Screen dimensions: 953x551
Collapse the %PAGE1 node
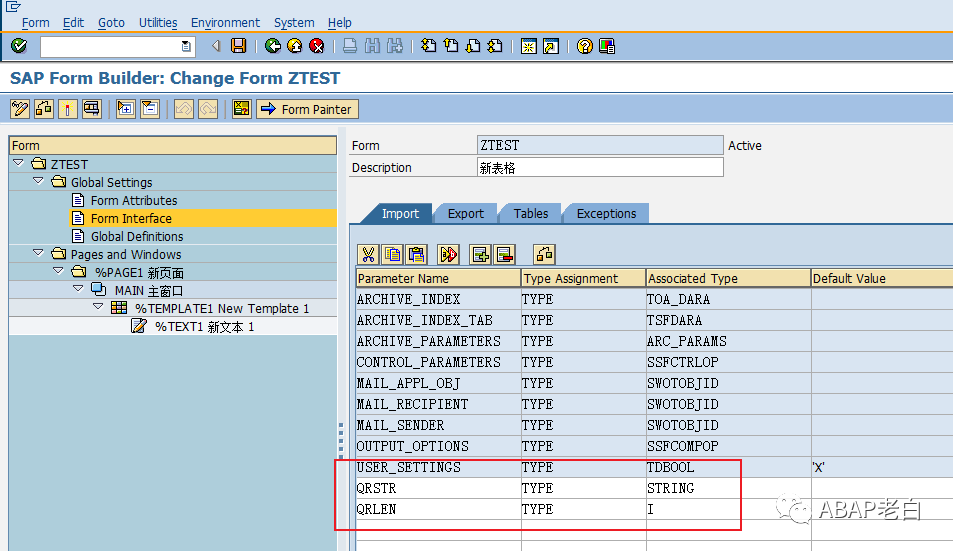point(58,271)
